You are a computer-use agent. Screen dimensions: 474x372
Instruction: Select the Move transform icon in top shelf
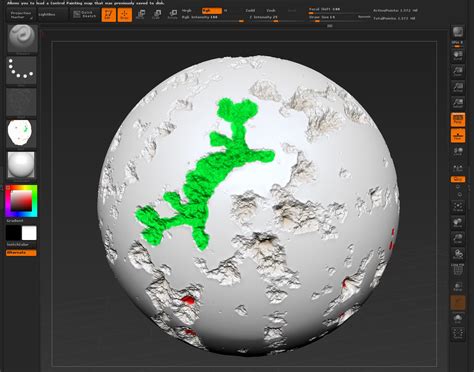point(140,14)
